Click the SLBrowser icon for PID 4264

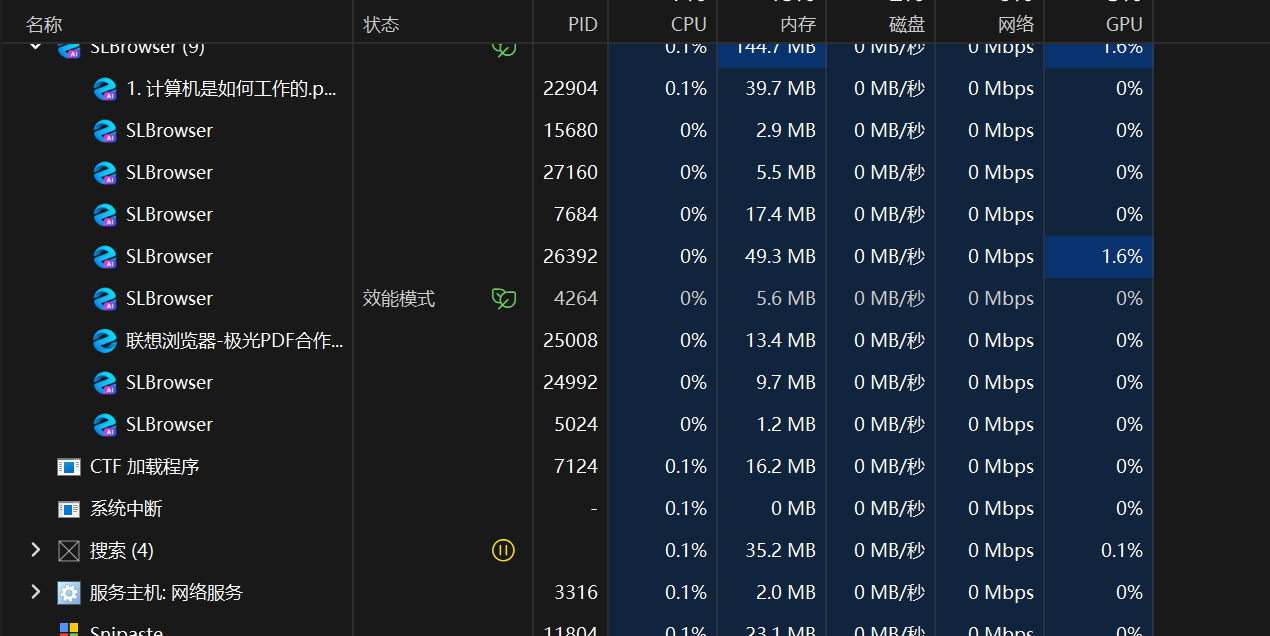pyautogui.click(x=105, y=299)
